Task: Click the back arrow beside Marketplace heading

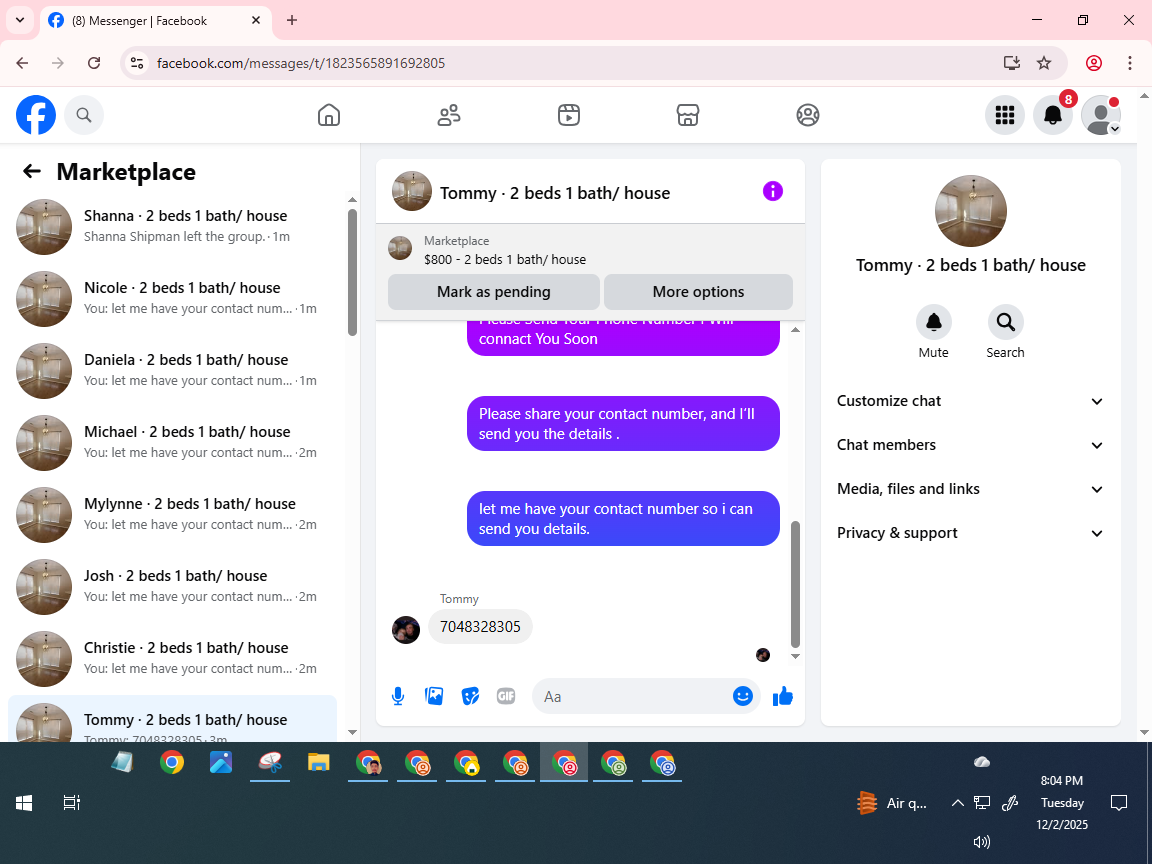Action: click(x=32, y=171)
